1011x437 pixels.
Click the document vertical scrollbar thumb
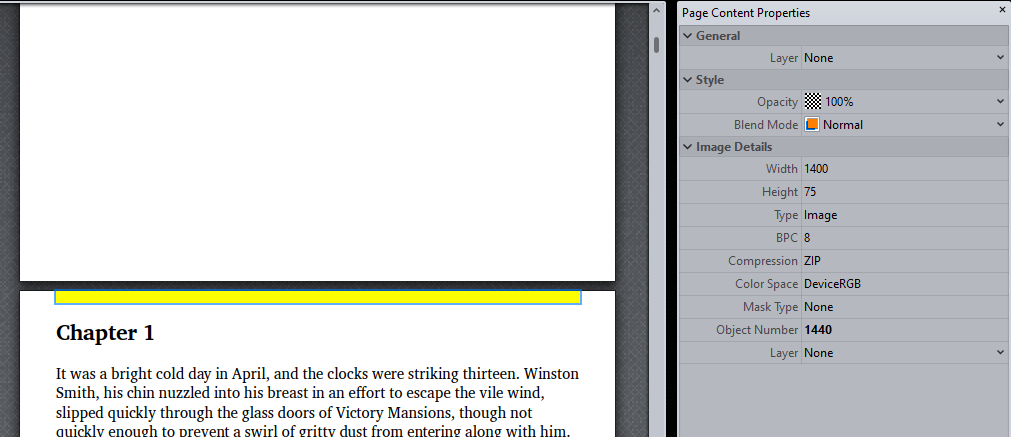click(x=657, y=45)
